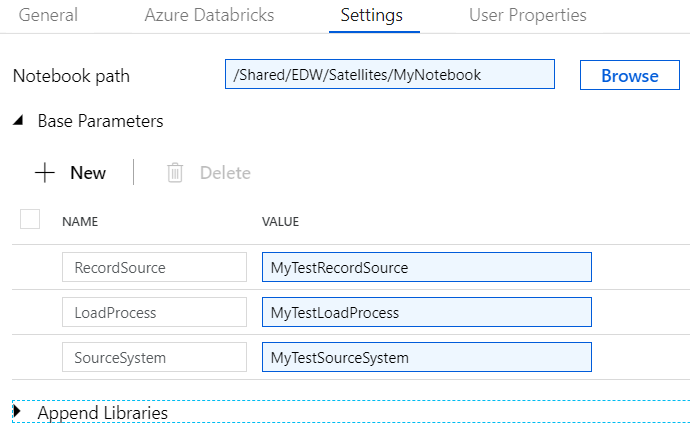This screenshot has height=434, width=690.
Task: Click the VALUE column header
Action: click(281, 222)
